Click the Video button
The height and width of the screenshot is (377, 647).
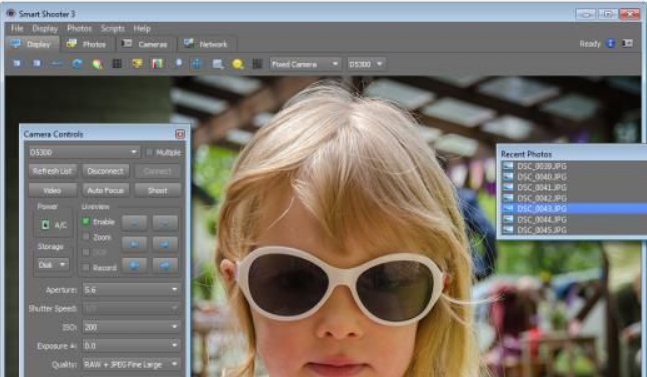pos(52,190)
